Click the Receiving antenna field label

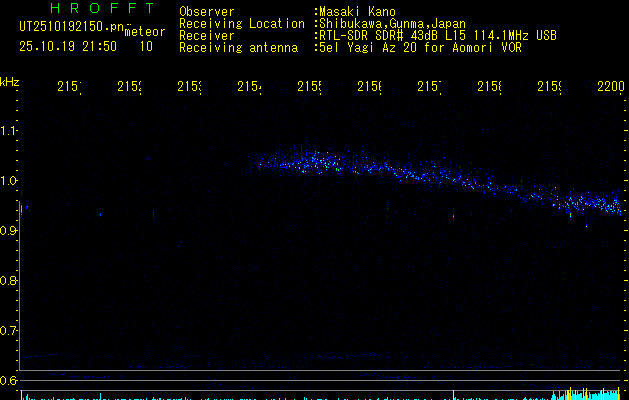(x=238, y=47)
